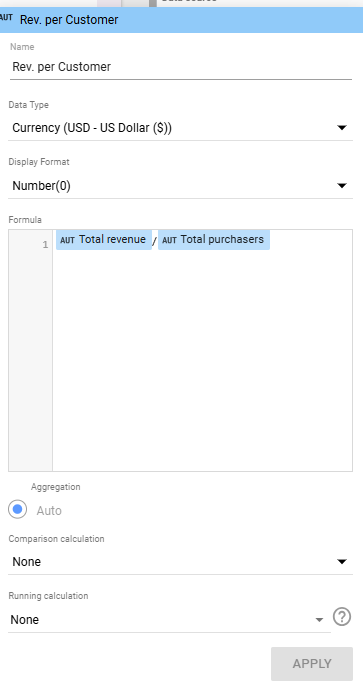This screenshot has width=363, height=692.
Task: Click the None value under Comparison calculation
Action: coord(26,561)
